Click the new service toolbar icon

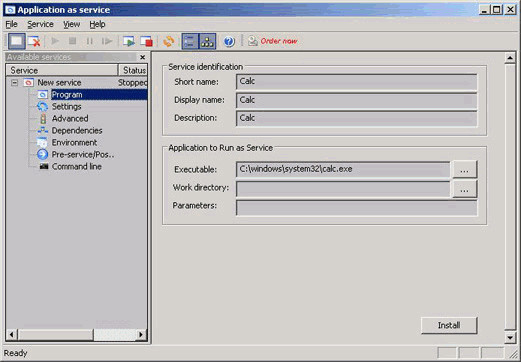[x=17, y=41]
